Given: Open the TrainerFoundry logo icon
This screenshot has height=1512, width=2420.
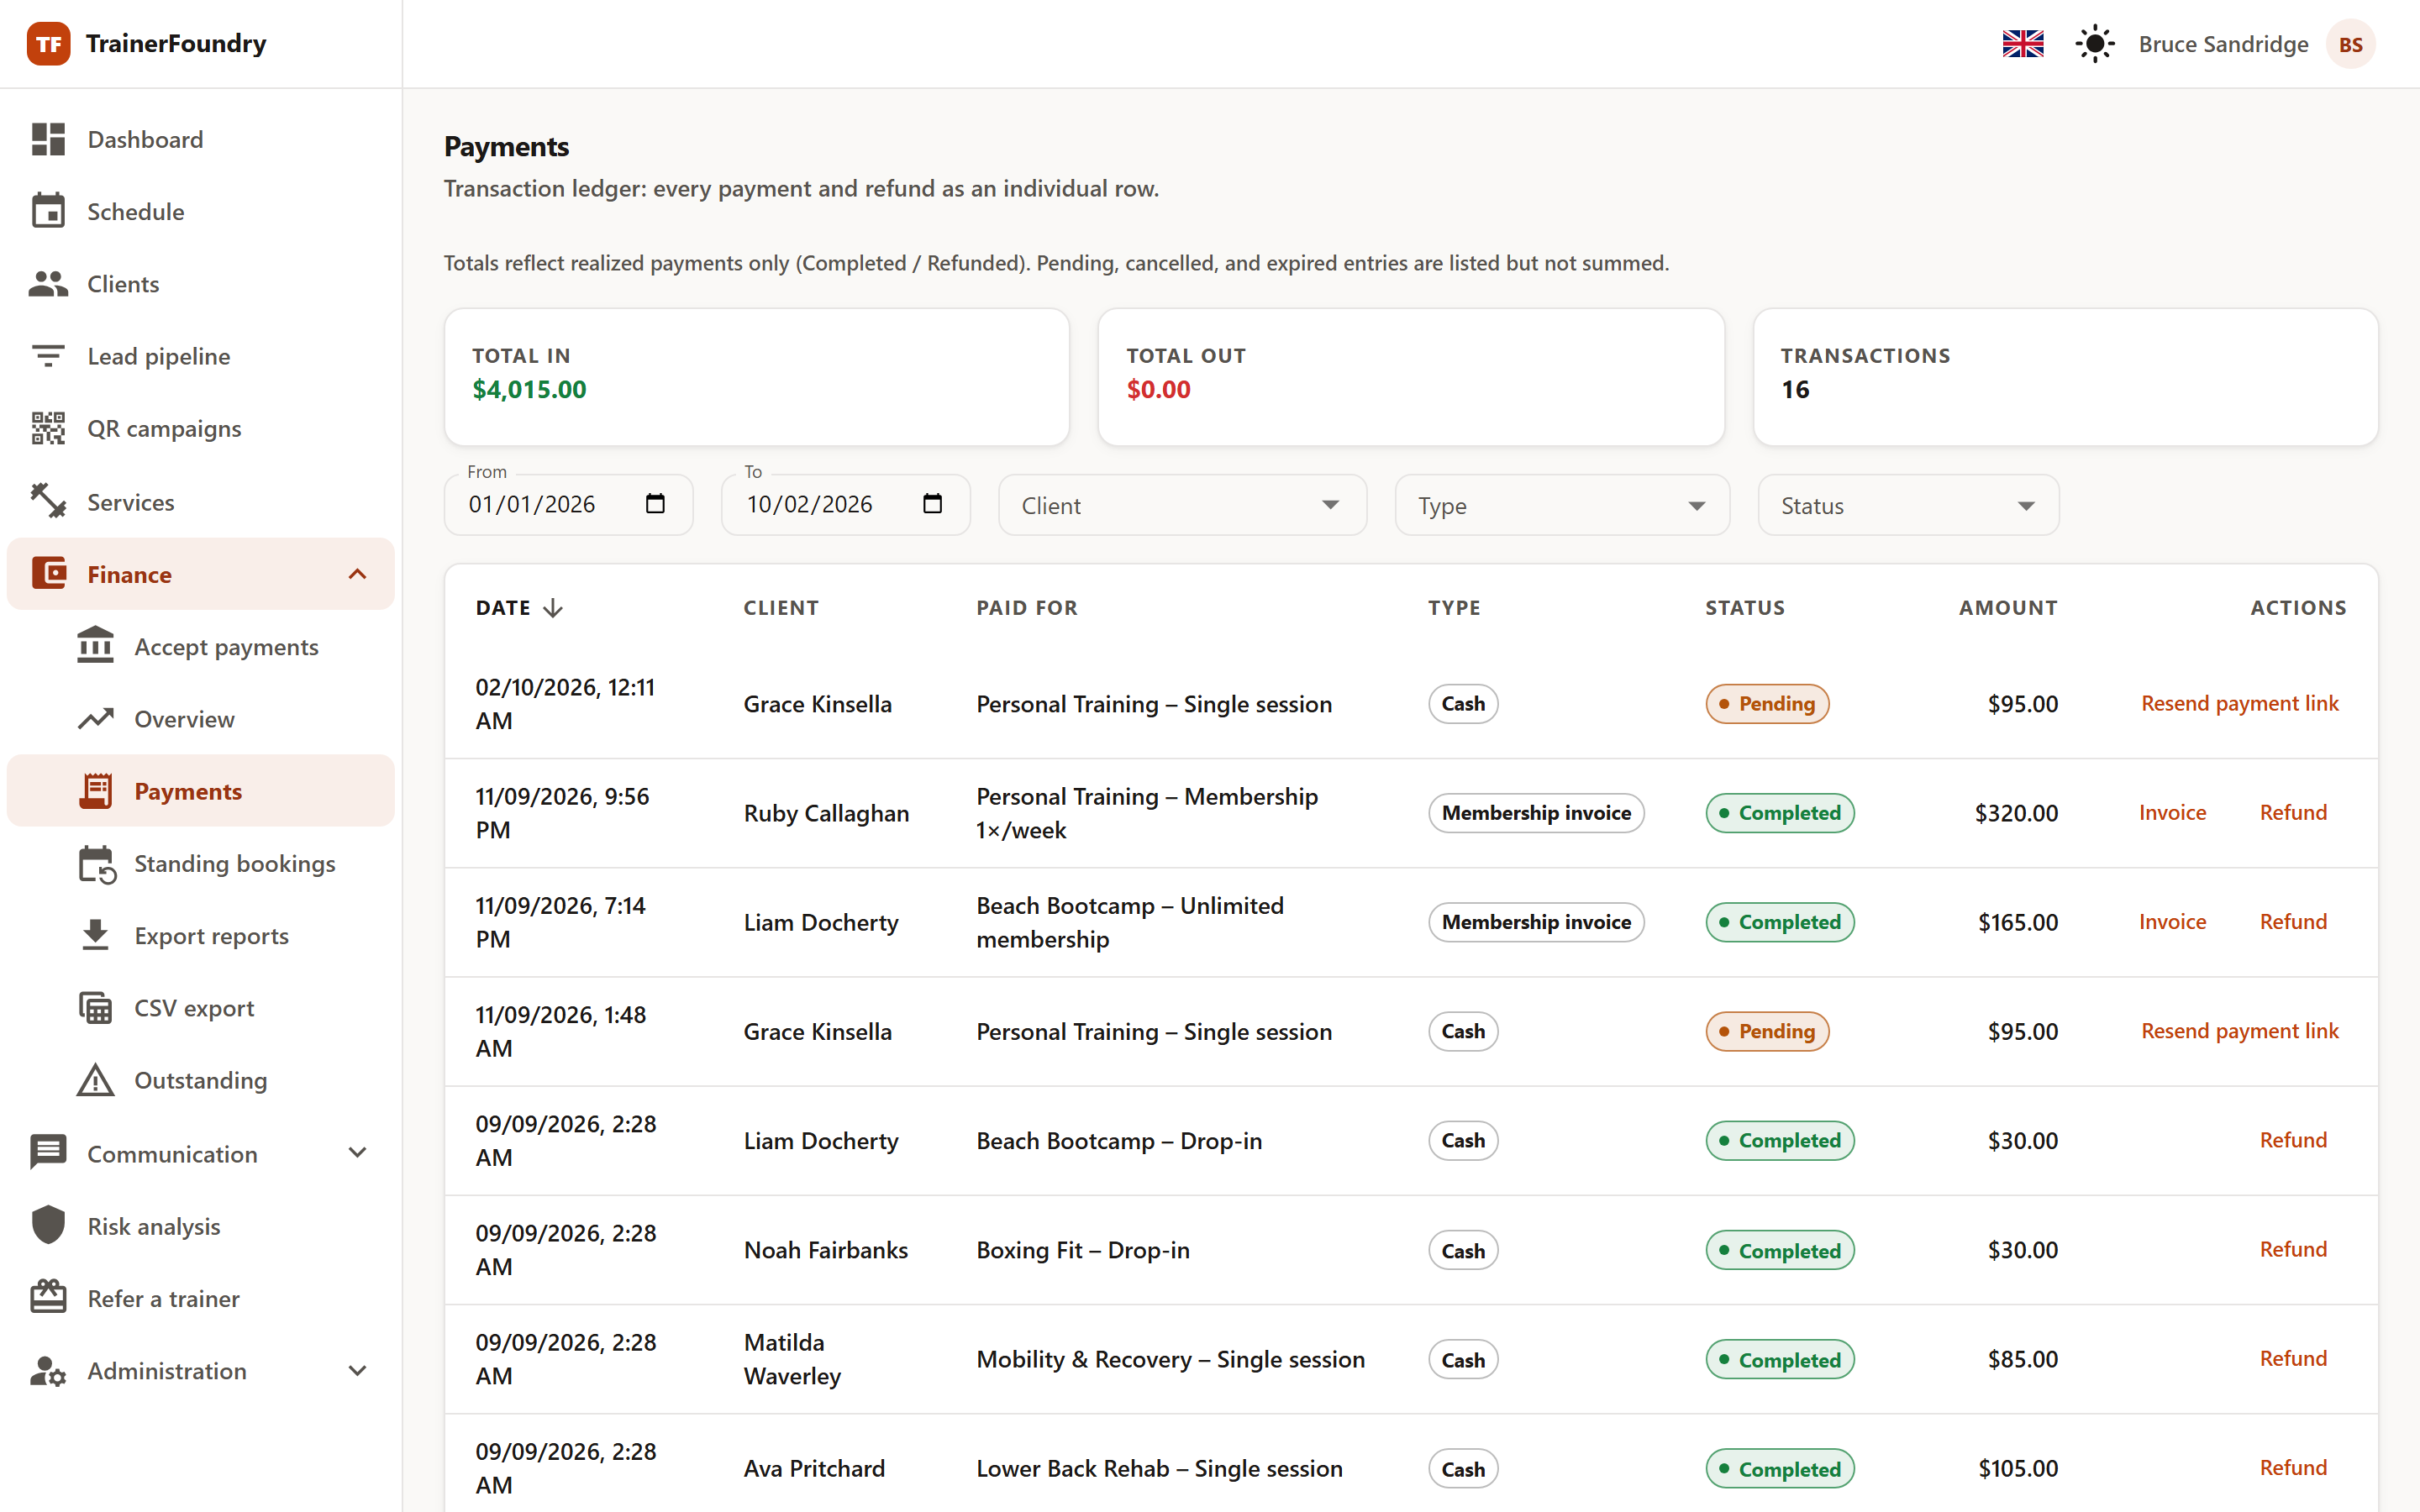Looking at the screenshot, I should [48, 44].
